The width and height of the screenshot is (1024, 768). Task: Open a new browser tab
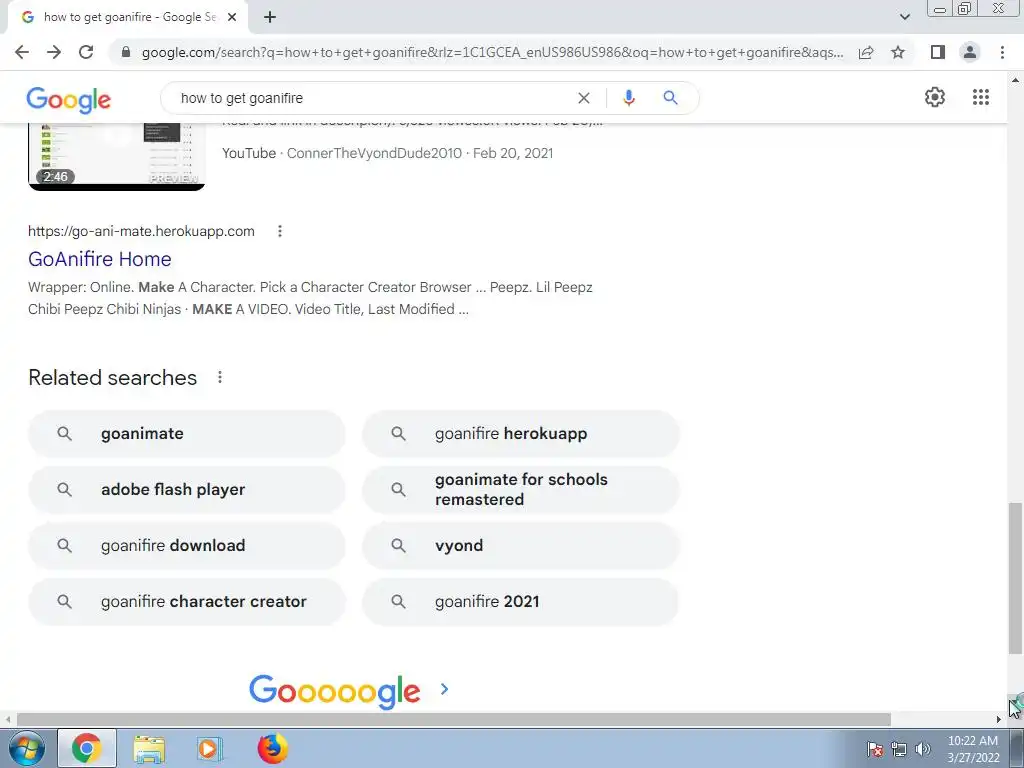[270, 18]
